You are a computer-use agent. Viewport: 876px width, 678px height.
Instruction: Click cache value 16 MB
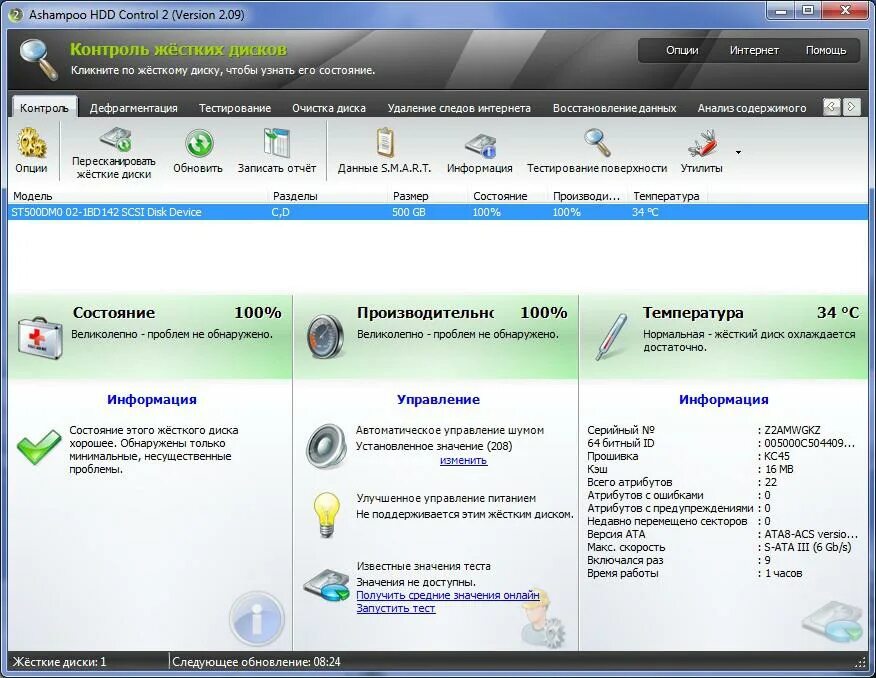[x=779, y=469]
